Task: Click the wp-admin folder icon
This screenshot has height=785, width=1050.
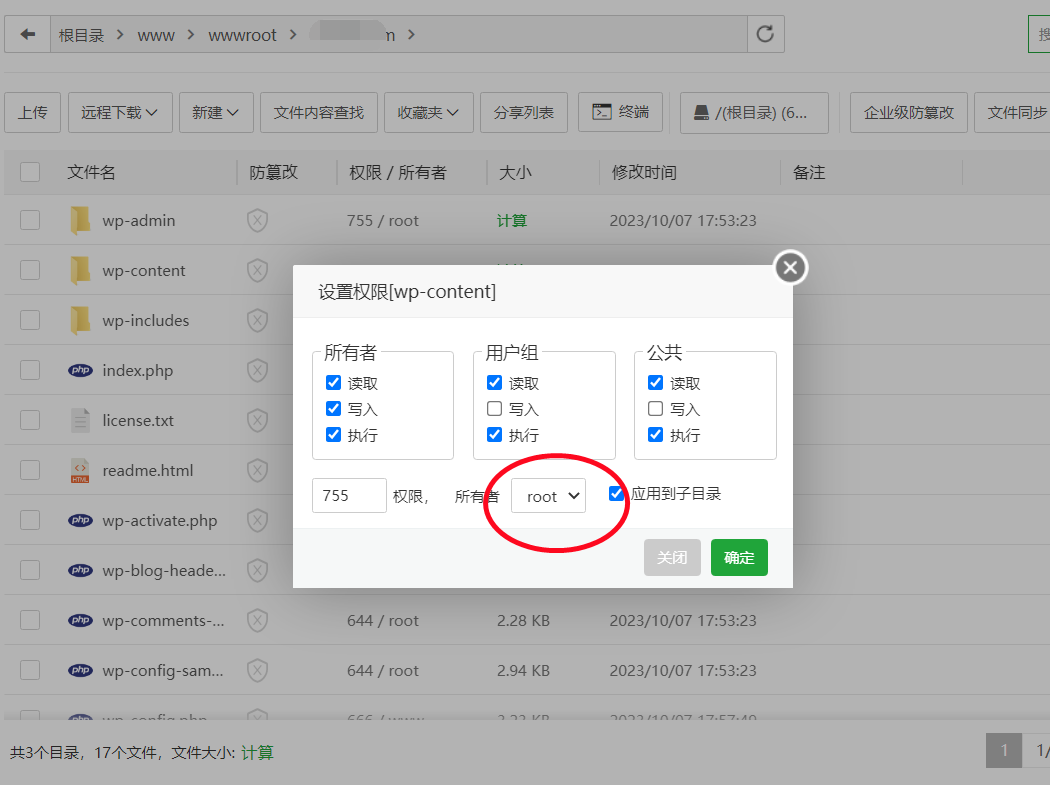Action: pos(80,220)
